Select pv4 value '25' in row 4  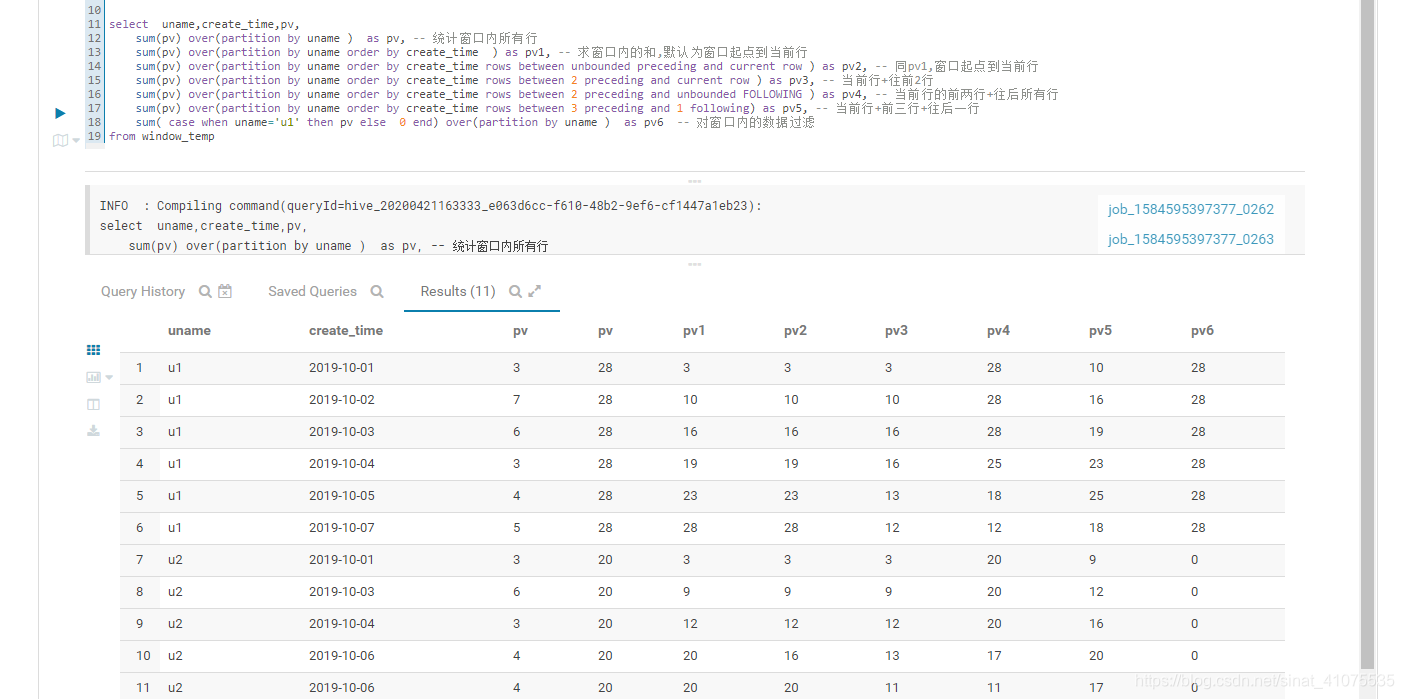point(994,463)
